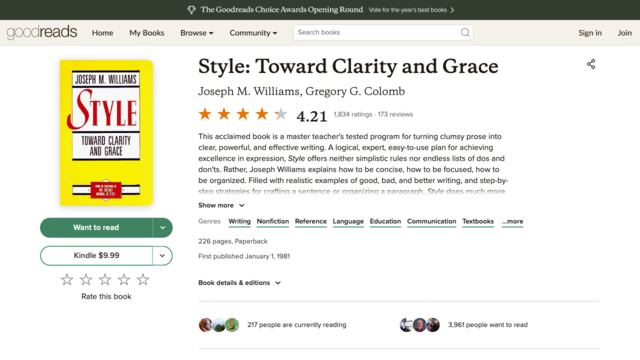Open the Reference genre
Screen dimensions: 640x360
tap(311, 221)
